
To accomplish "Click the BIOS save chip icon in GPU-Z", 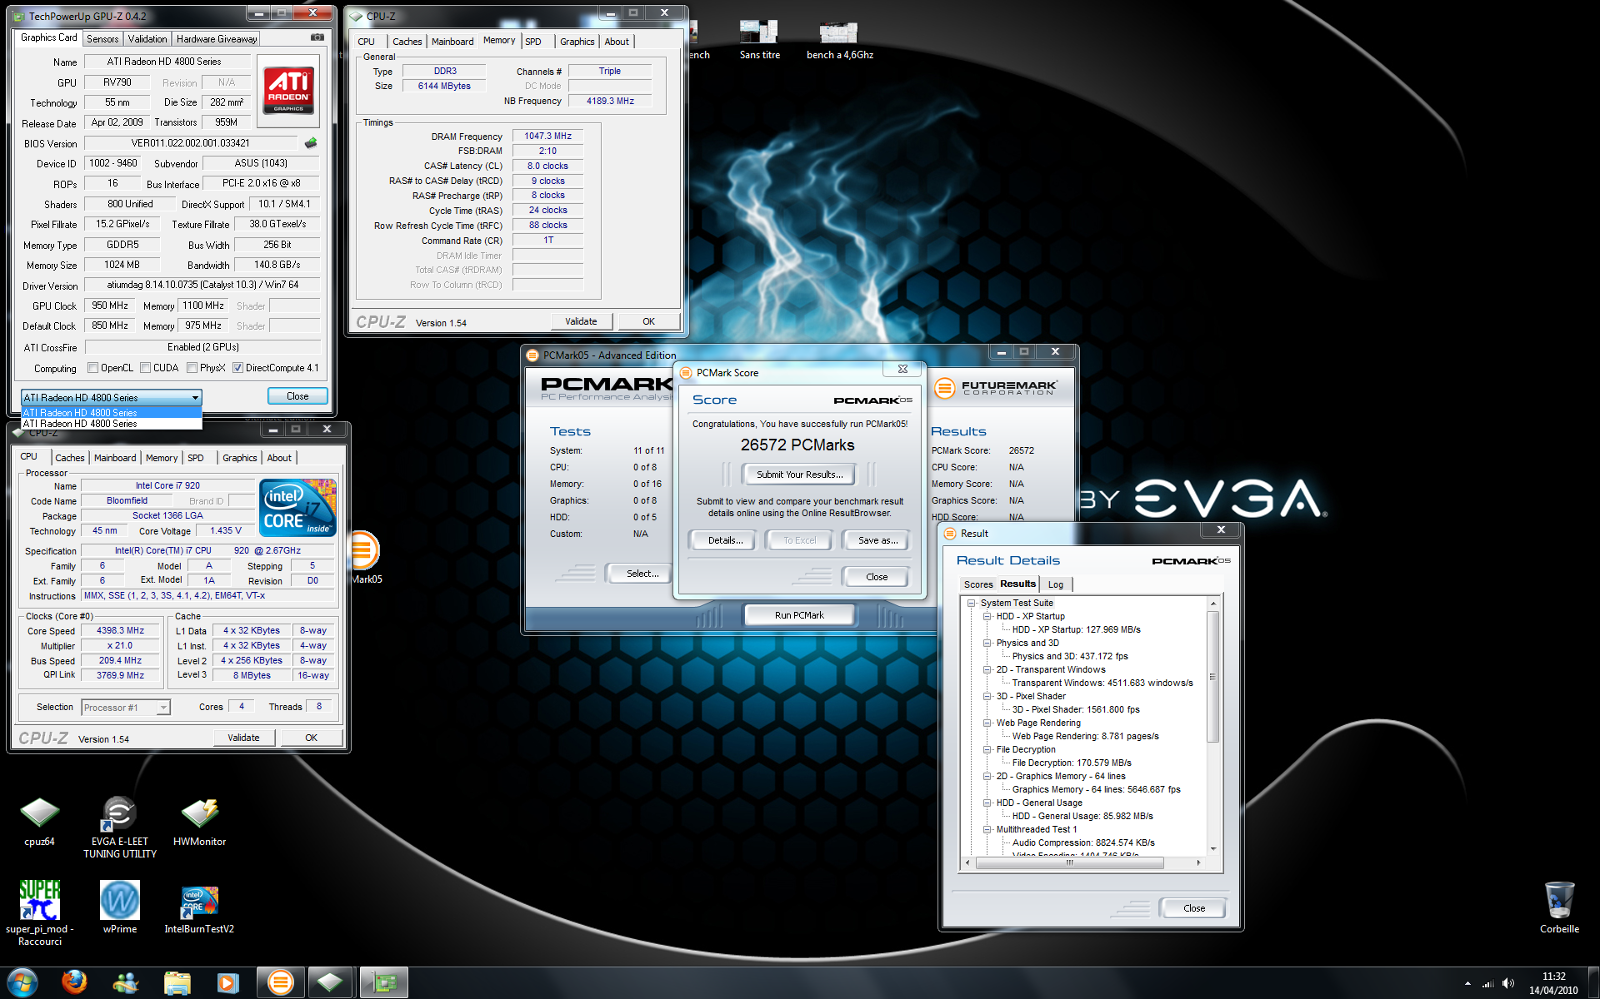I will pos(311,143).
